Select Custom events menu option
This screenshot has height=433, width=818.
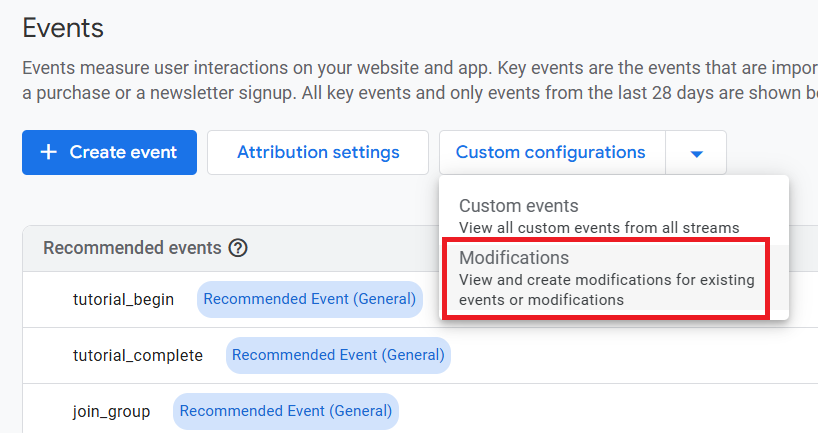518,206
